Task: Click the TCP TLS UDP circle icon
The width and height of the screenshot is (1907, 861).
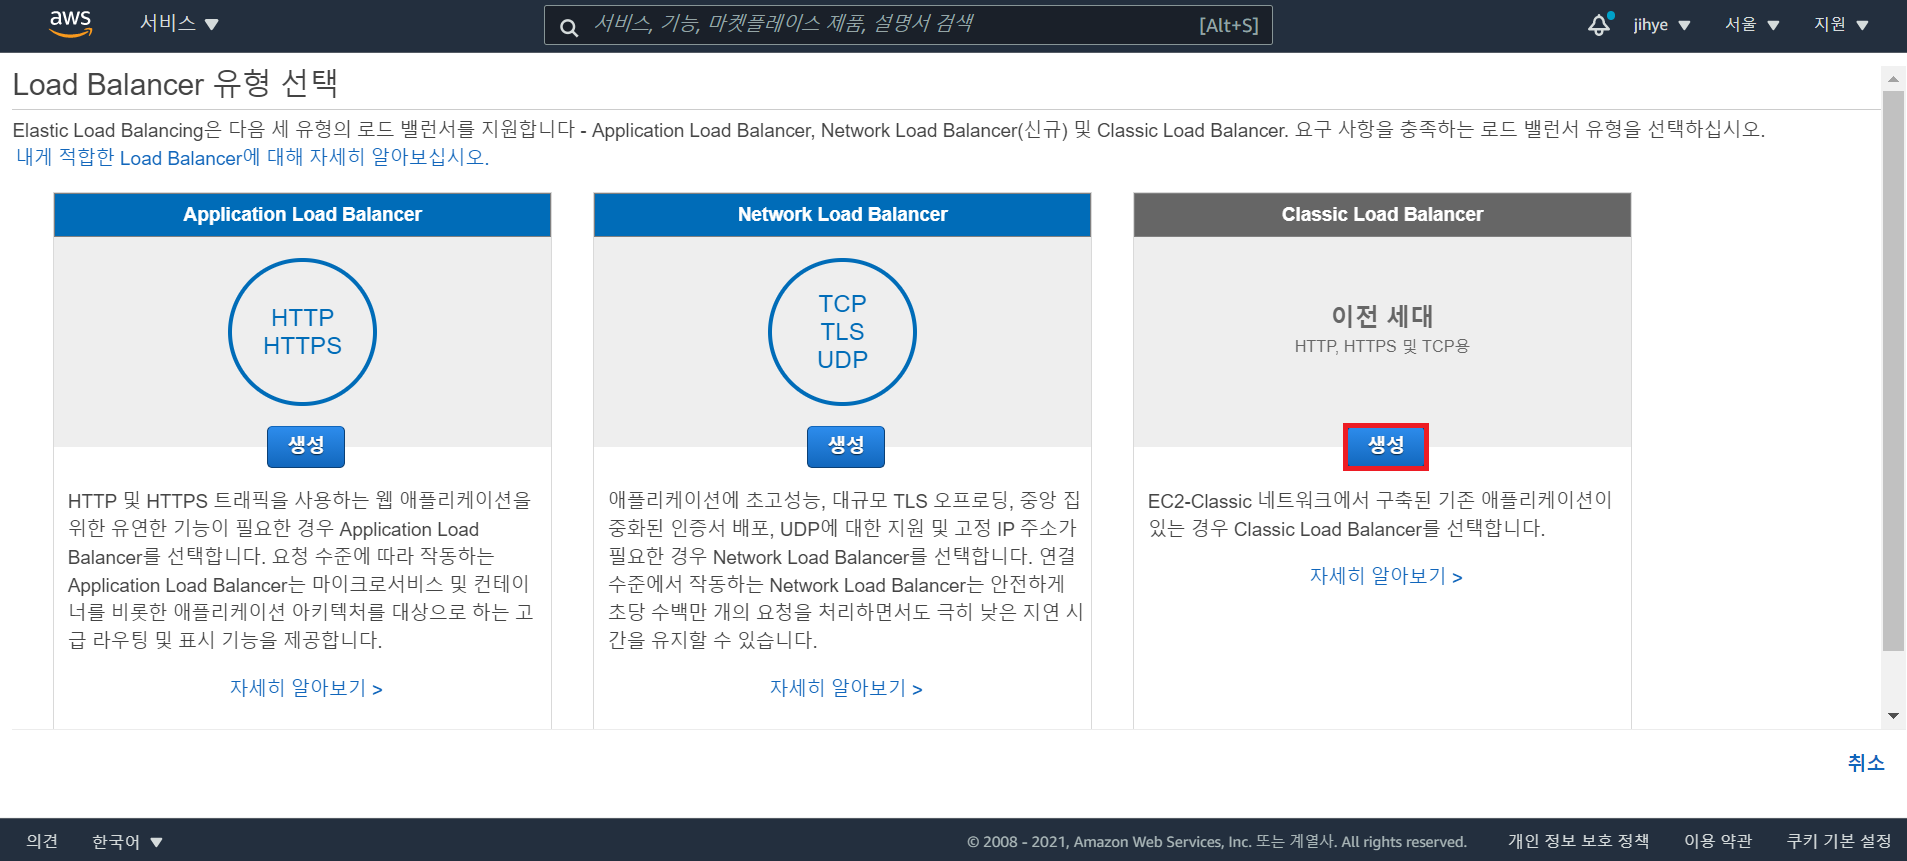Action: 842,332
